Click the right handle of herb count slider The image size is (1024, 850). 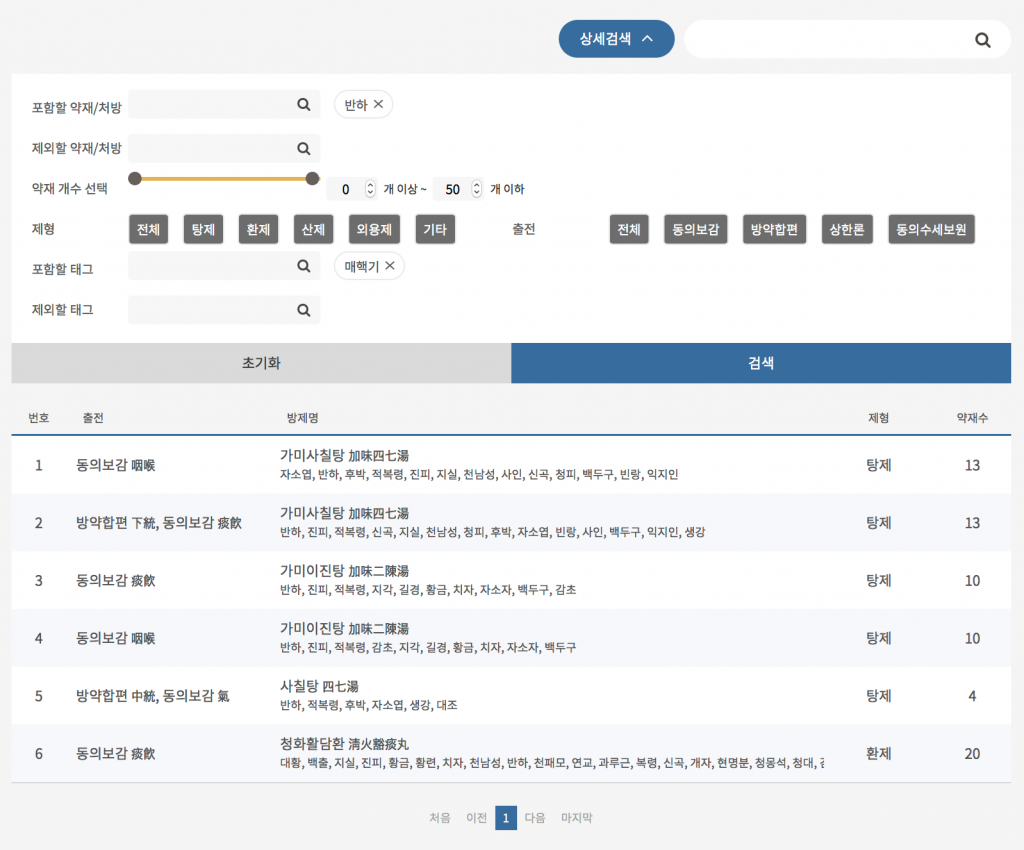pyautogui.click(x=312, y=179)
